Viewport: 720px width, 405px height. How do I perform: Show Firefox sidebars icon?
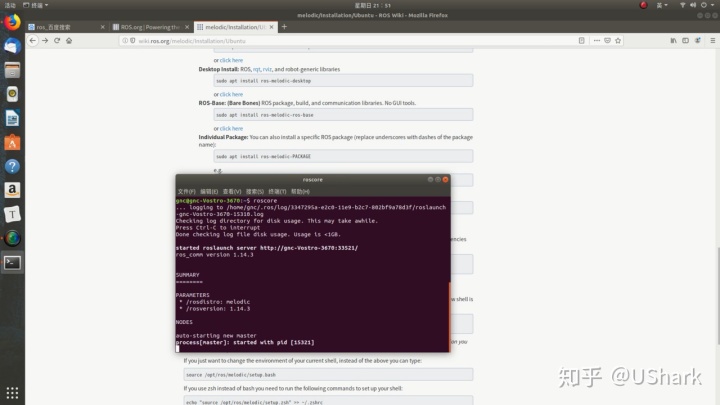point(686,40)
